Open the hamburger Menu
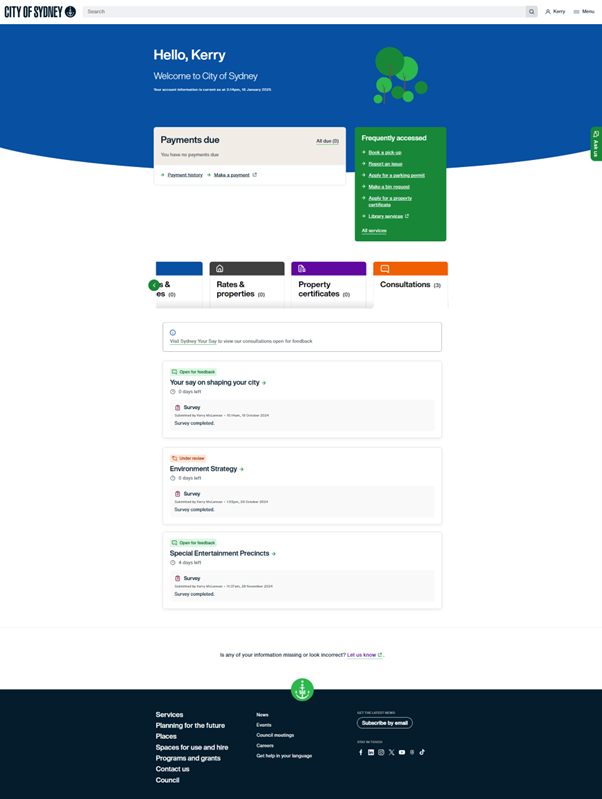Screen dimensions: 602x799 [583, 12]
